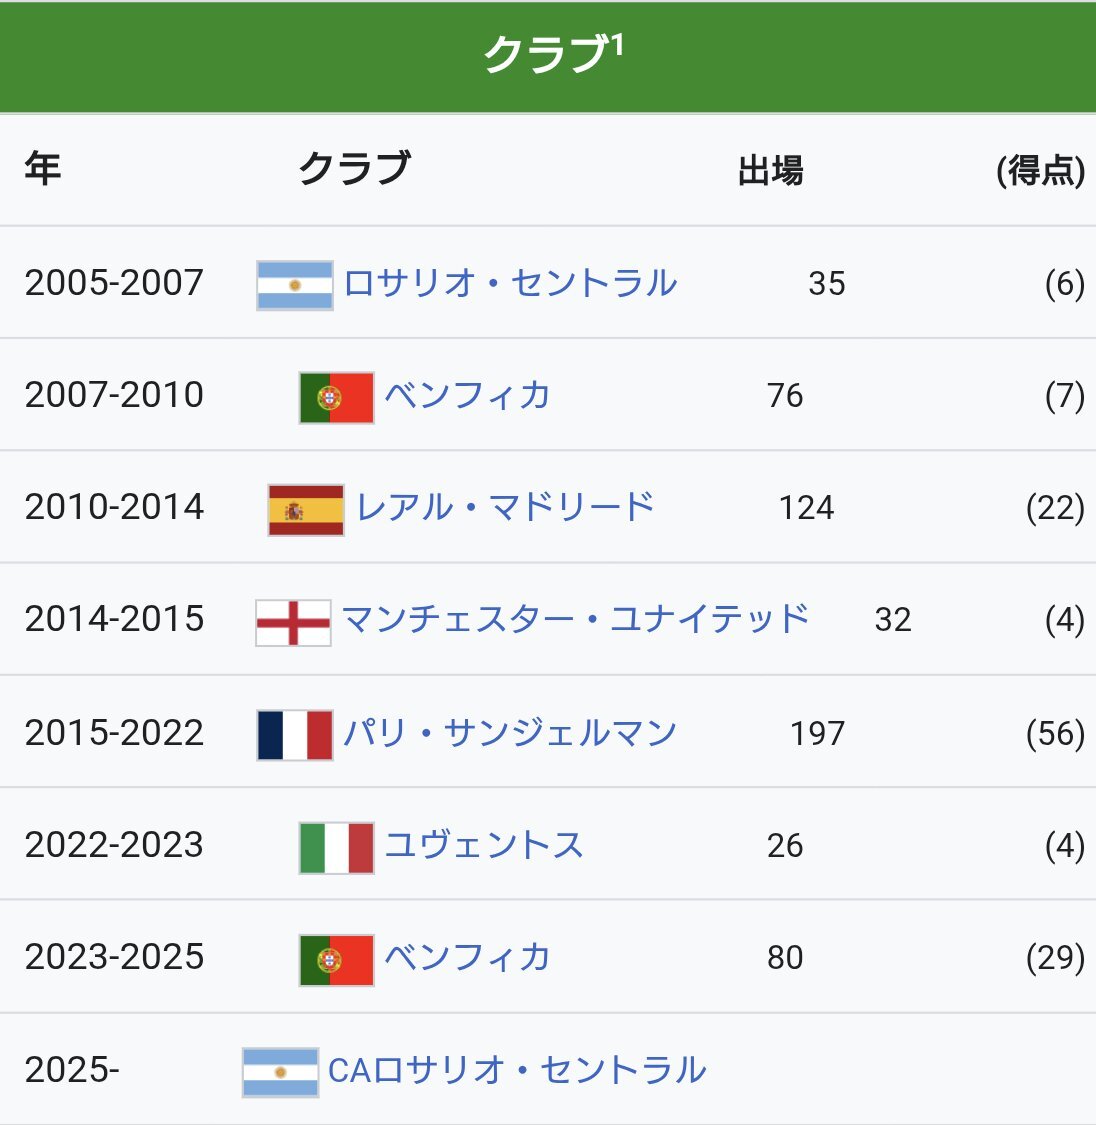Click the 出場 column heading

tap(770, 171)
